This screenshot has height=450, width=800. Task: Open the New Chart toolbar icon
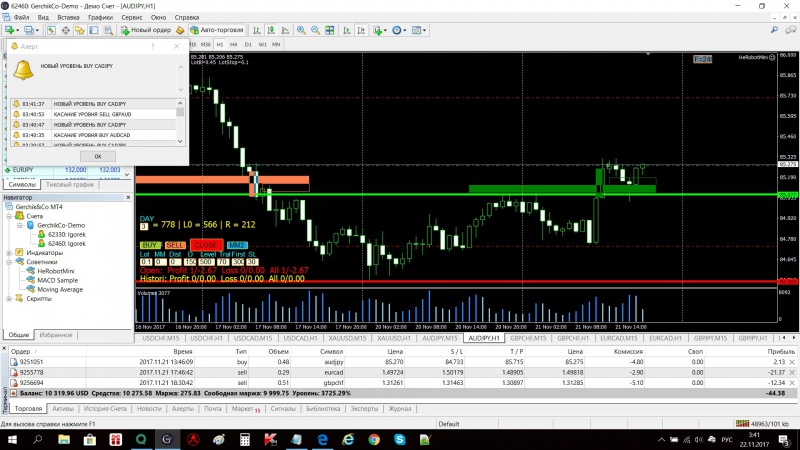click(x=10, y=30)
